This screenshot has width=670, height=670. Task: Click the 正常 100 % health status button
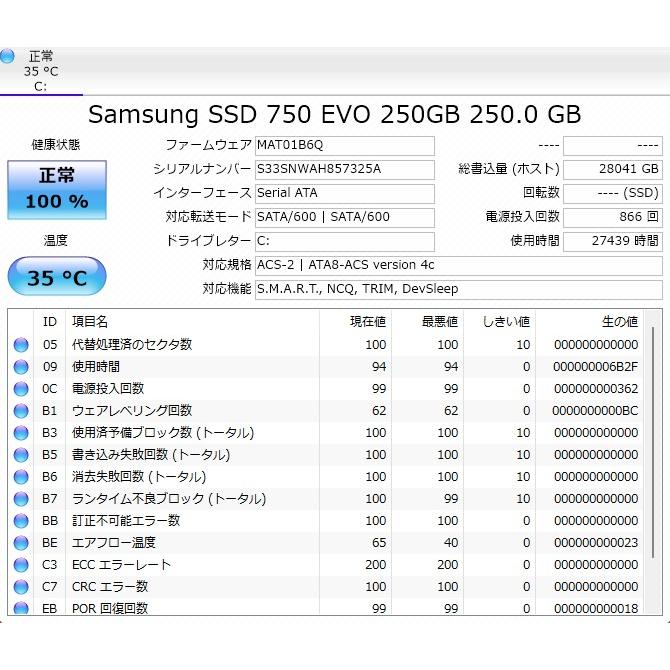(x=57, y=190)
